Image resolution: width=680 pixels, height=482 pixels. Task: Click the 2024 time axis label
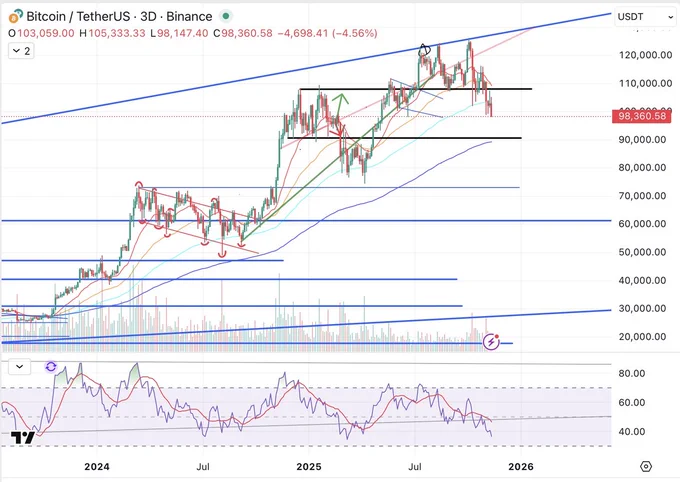[97, 467]
